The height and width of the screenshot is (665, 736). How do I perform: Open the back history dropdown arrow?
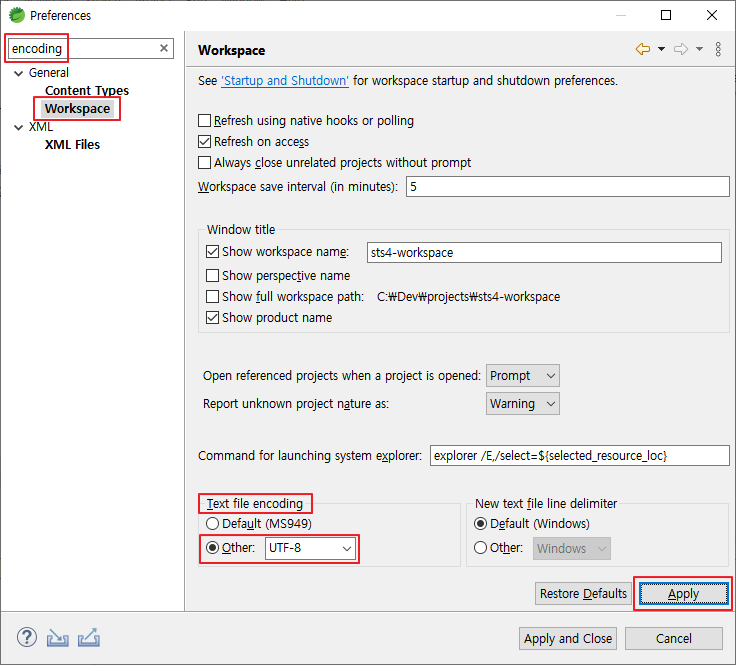(661, 49)
